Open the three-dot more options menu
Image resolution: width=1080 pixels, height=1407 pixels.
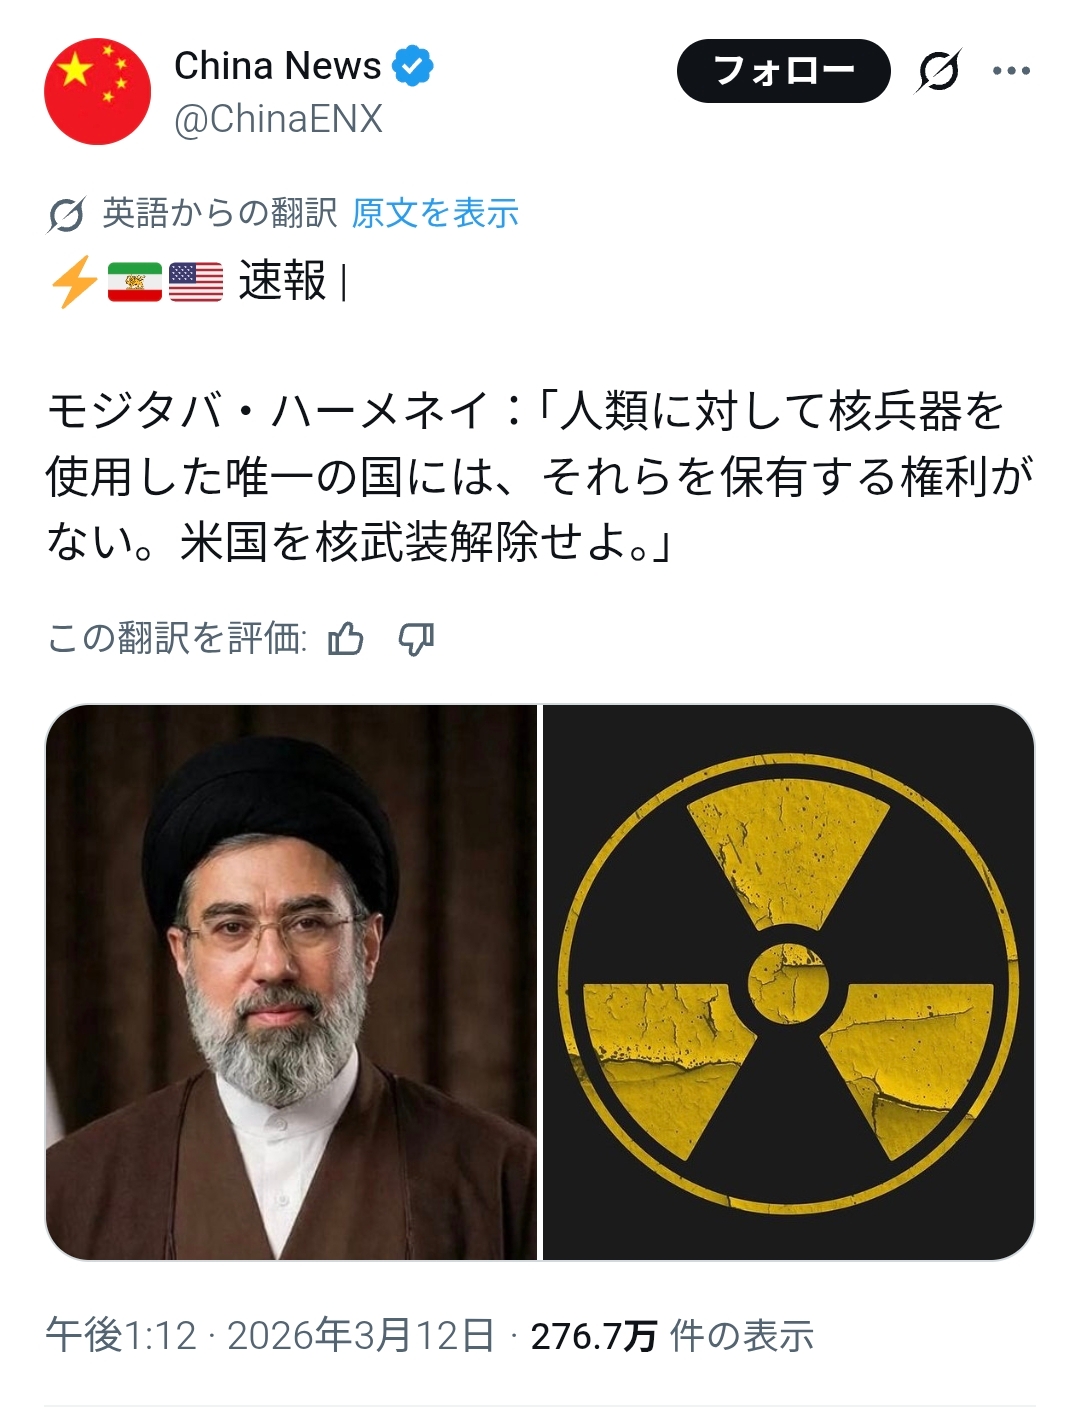point(1011,71)
